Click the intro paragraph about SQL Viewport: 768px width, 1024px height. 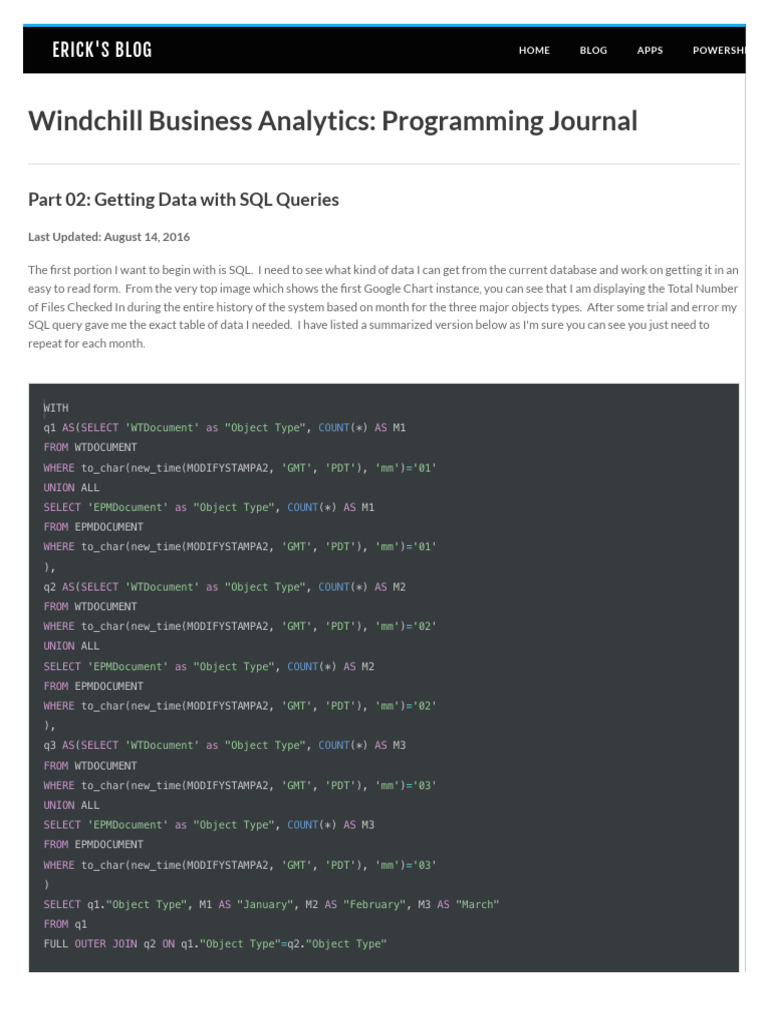click(383, 306)
